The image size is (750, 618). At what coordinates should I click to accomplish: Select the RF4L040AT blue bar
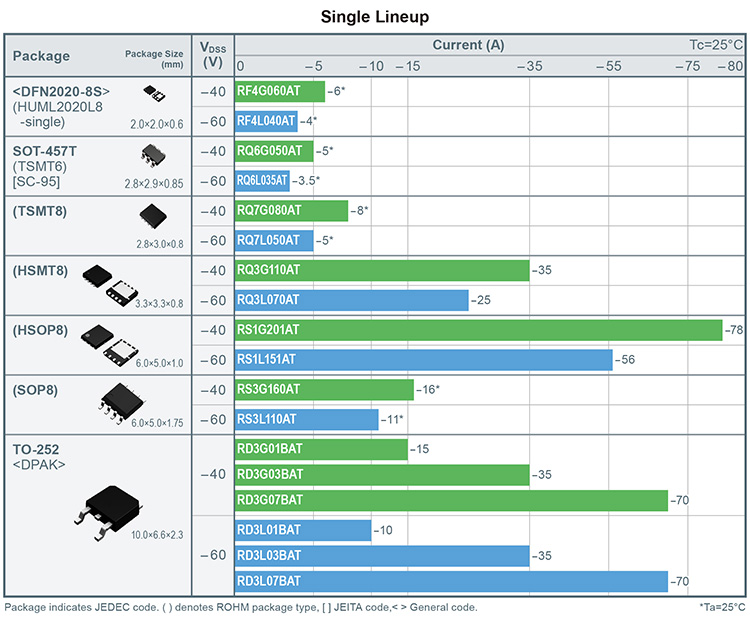pyautogui.click(x=266, y=121)
